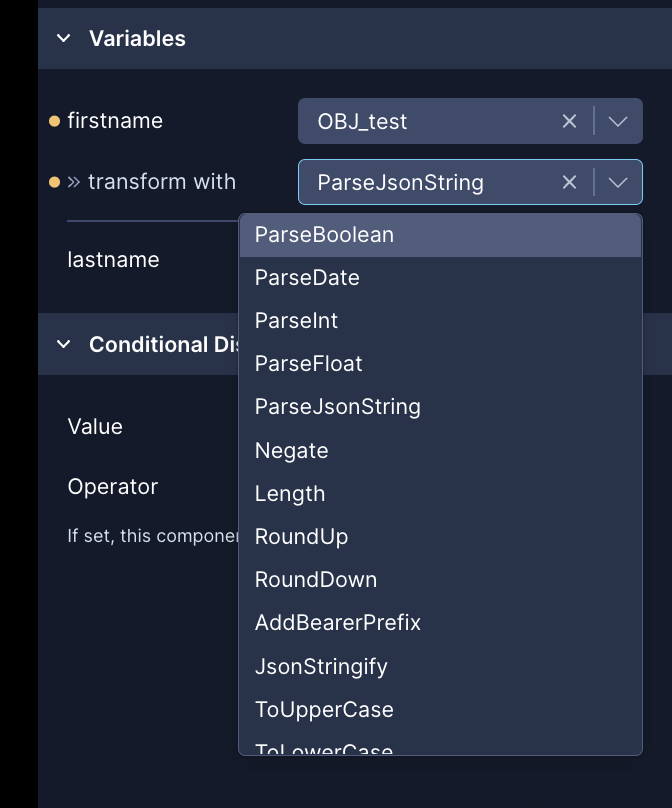Choose RoundUp from the dropdown list
Viewport: 672px width, 808px height.
click(x=301, y=536)
